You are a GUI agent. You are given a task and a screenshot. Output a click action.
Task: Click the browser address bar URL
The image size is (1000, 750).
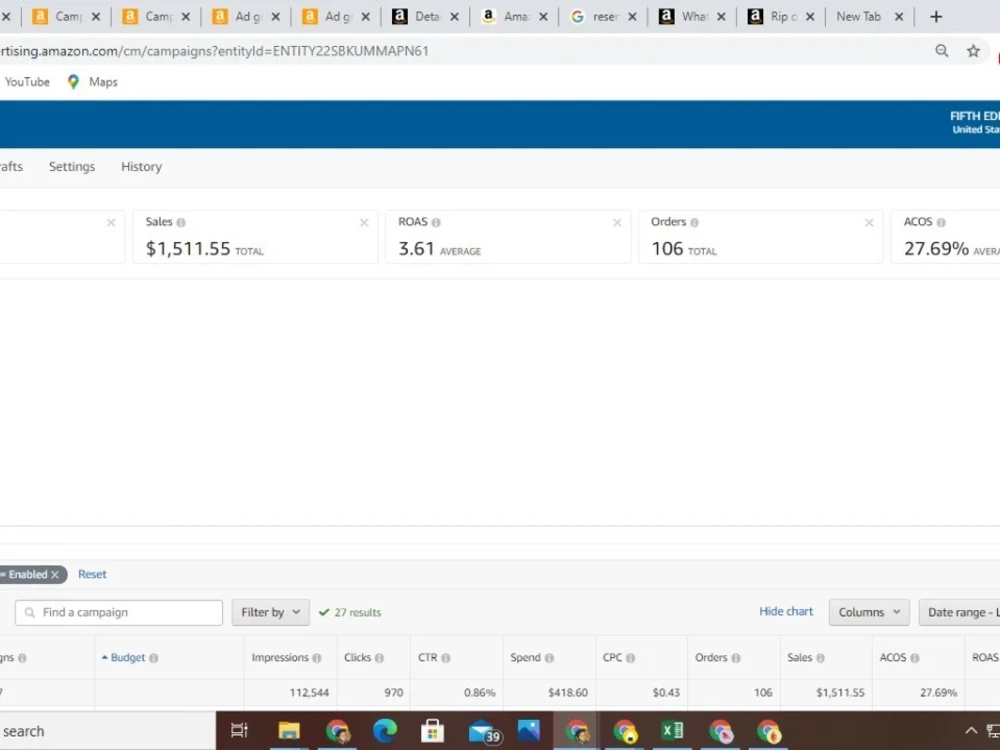214,51
